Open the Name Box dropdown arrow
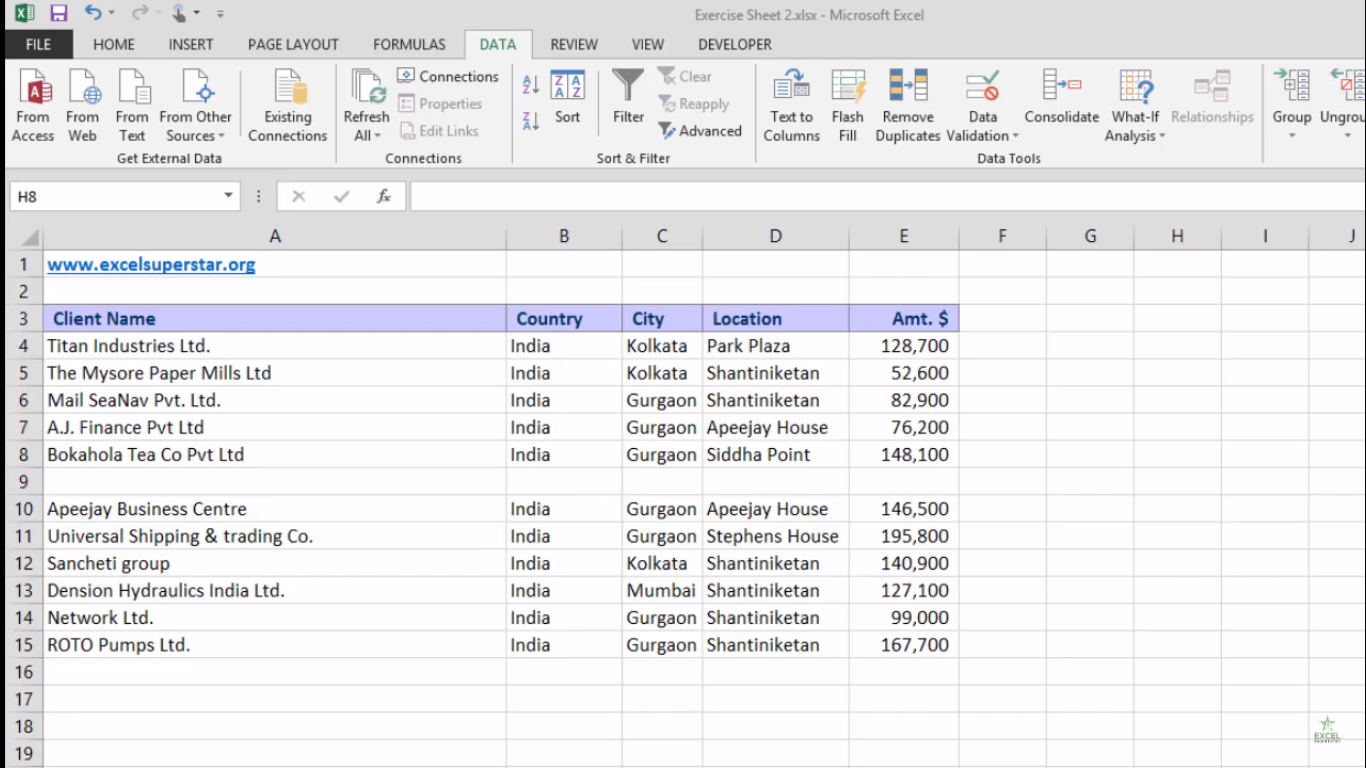 (x=229, y=197)
